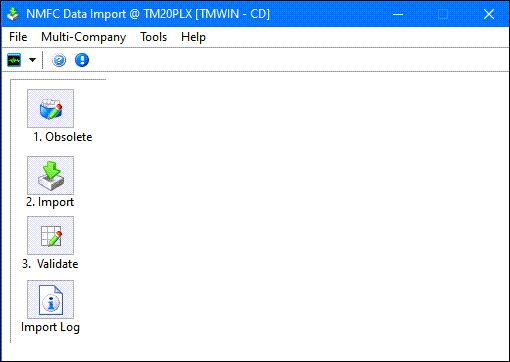This screenshot has height=362, width=510.
Task: Click the question mark help toolbar icon
Action: click(x=59, y=60)
